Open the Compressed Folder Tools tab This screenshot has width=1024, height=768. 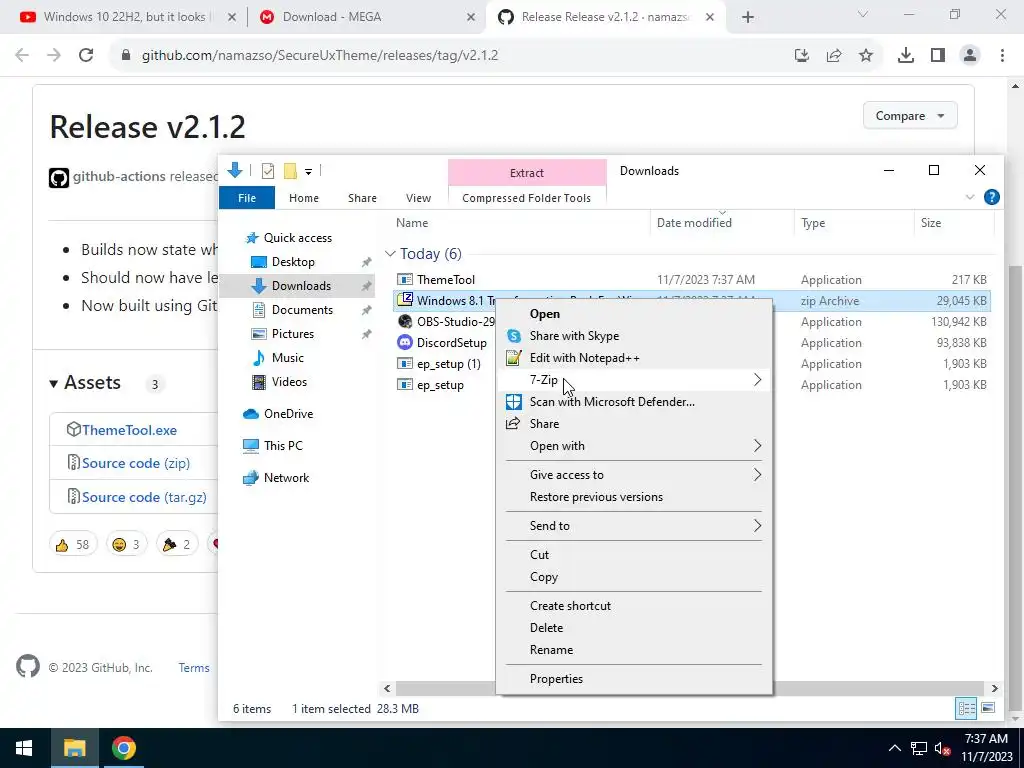(x=526, y=198)
